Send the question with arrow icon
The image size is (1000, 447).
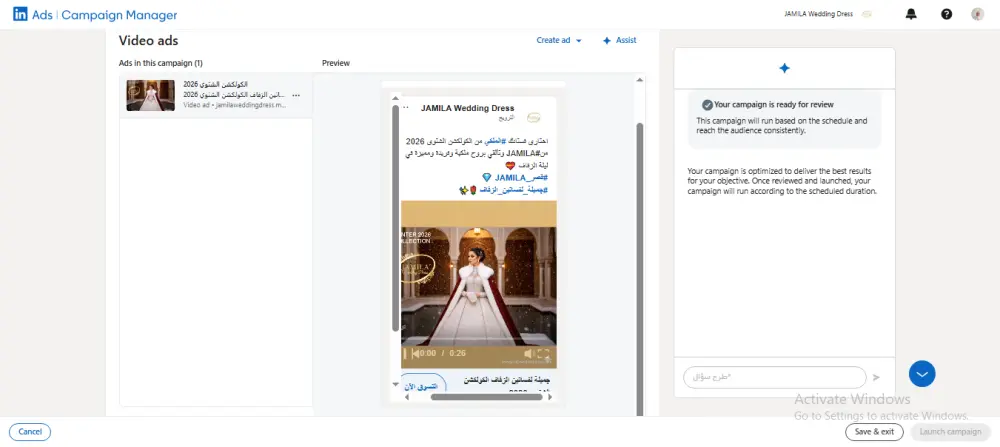(x=876, y=377)
